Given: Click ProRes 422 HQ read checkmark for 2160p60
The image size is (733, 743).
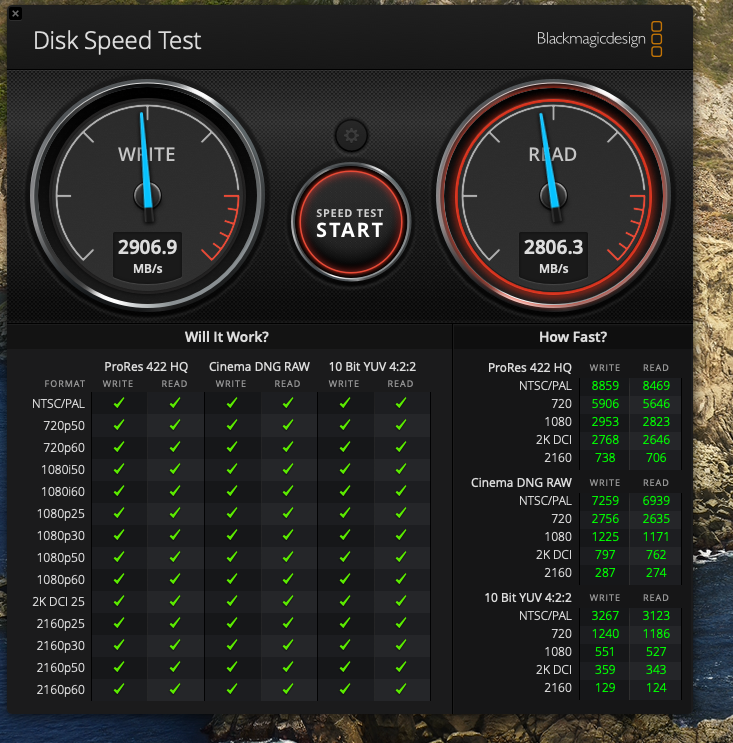Looking at the screenshot, I should point(175,689).
